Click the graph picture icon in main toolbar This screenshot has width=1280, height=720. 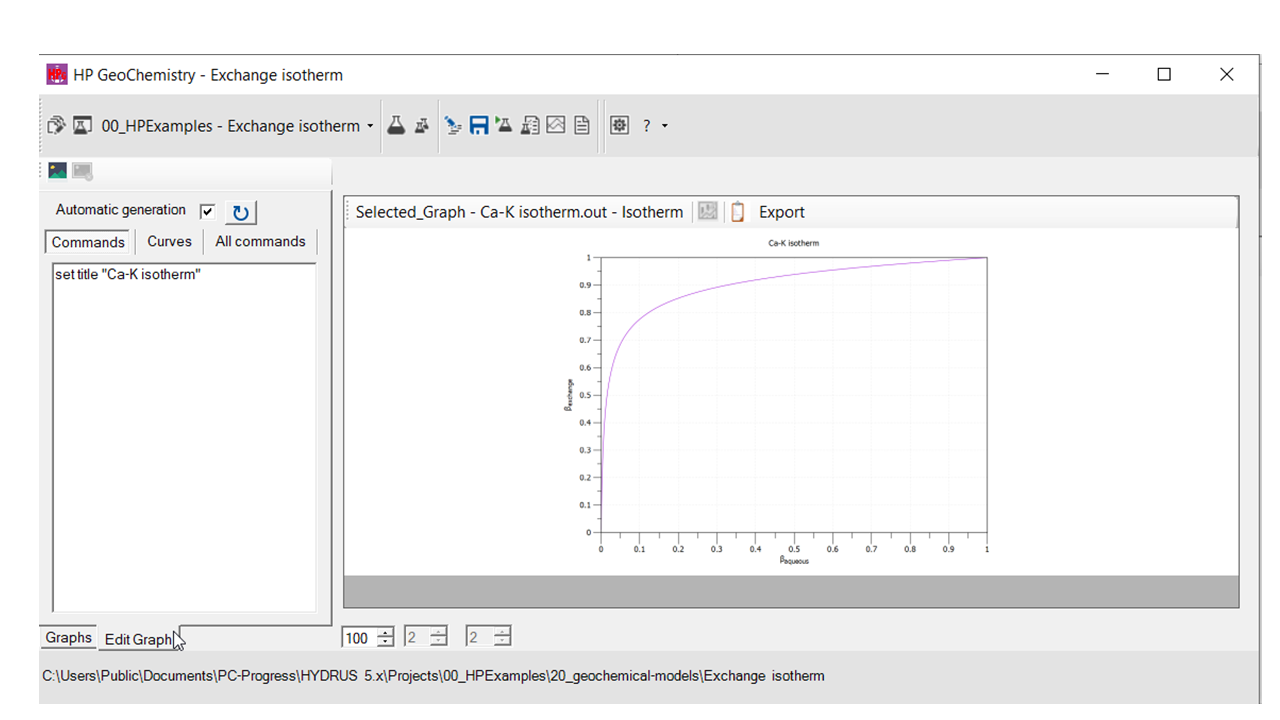pyautogui.click(x=556, y=125)
